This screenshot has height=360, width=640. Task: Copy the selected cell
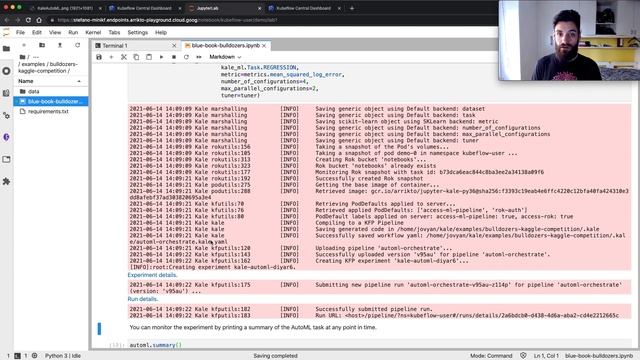click(x=136, y=57)
